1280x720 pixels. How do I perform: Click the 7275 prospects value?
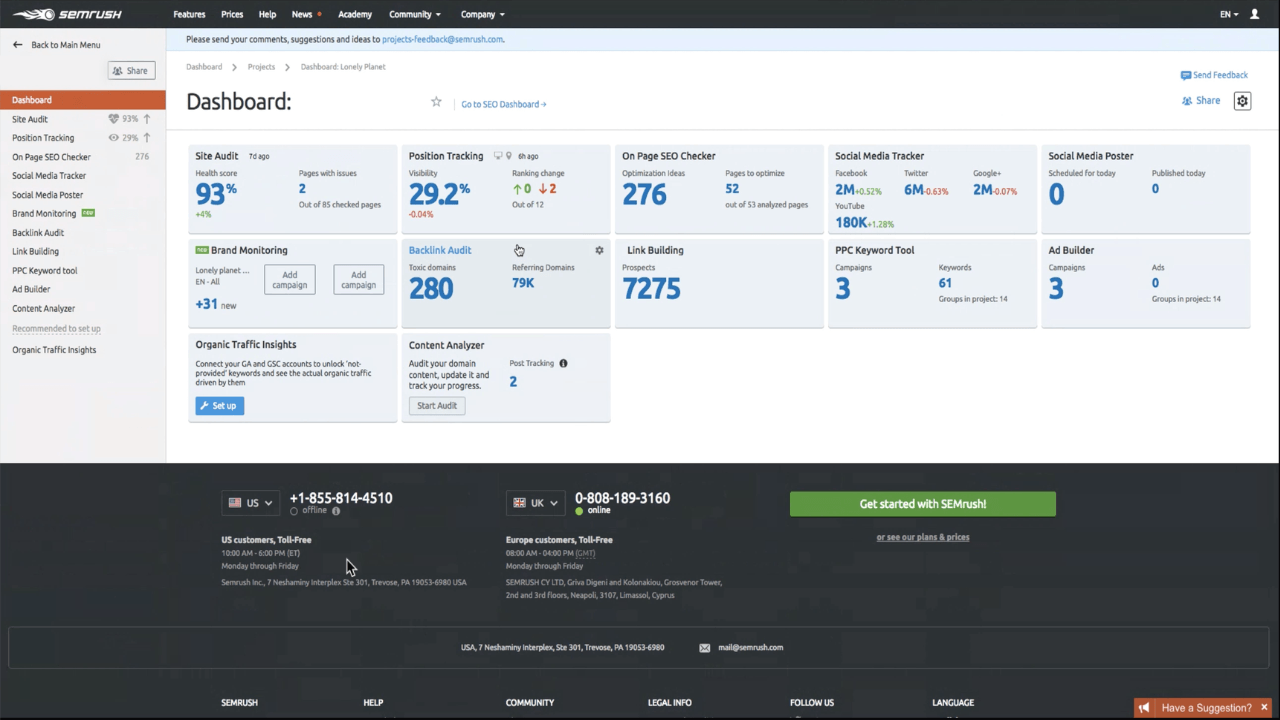pyautogui.click(x=651, y=289)
